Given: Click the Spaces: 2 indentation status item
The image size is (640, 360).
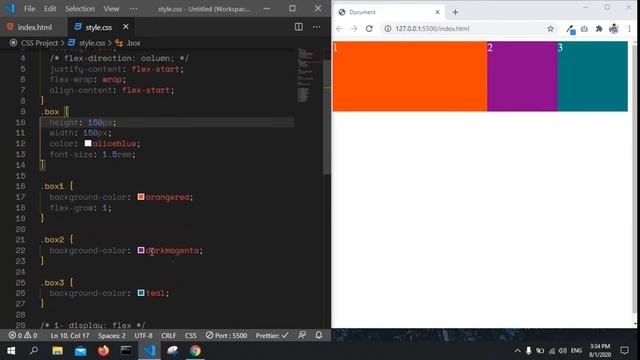Looking at the screenshot, I should pos(111,336).
